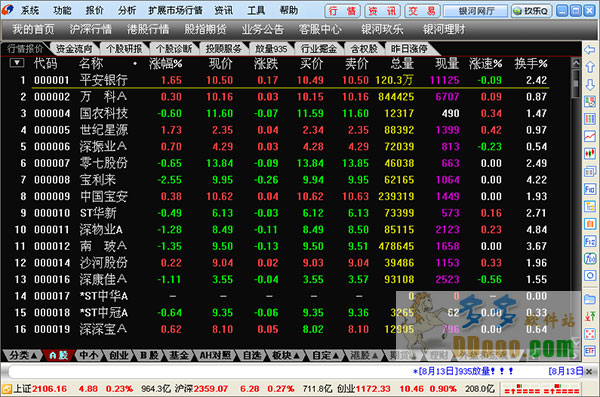Open the 帮助 menu
600x397 pixels.
289,10
